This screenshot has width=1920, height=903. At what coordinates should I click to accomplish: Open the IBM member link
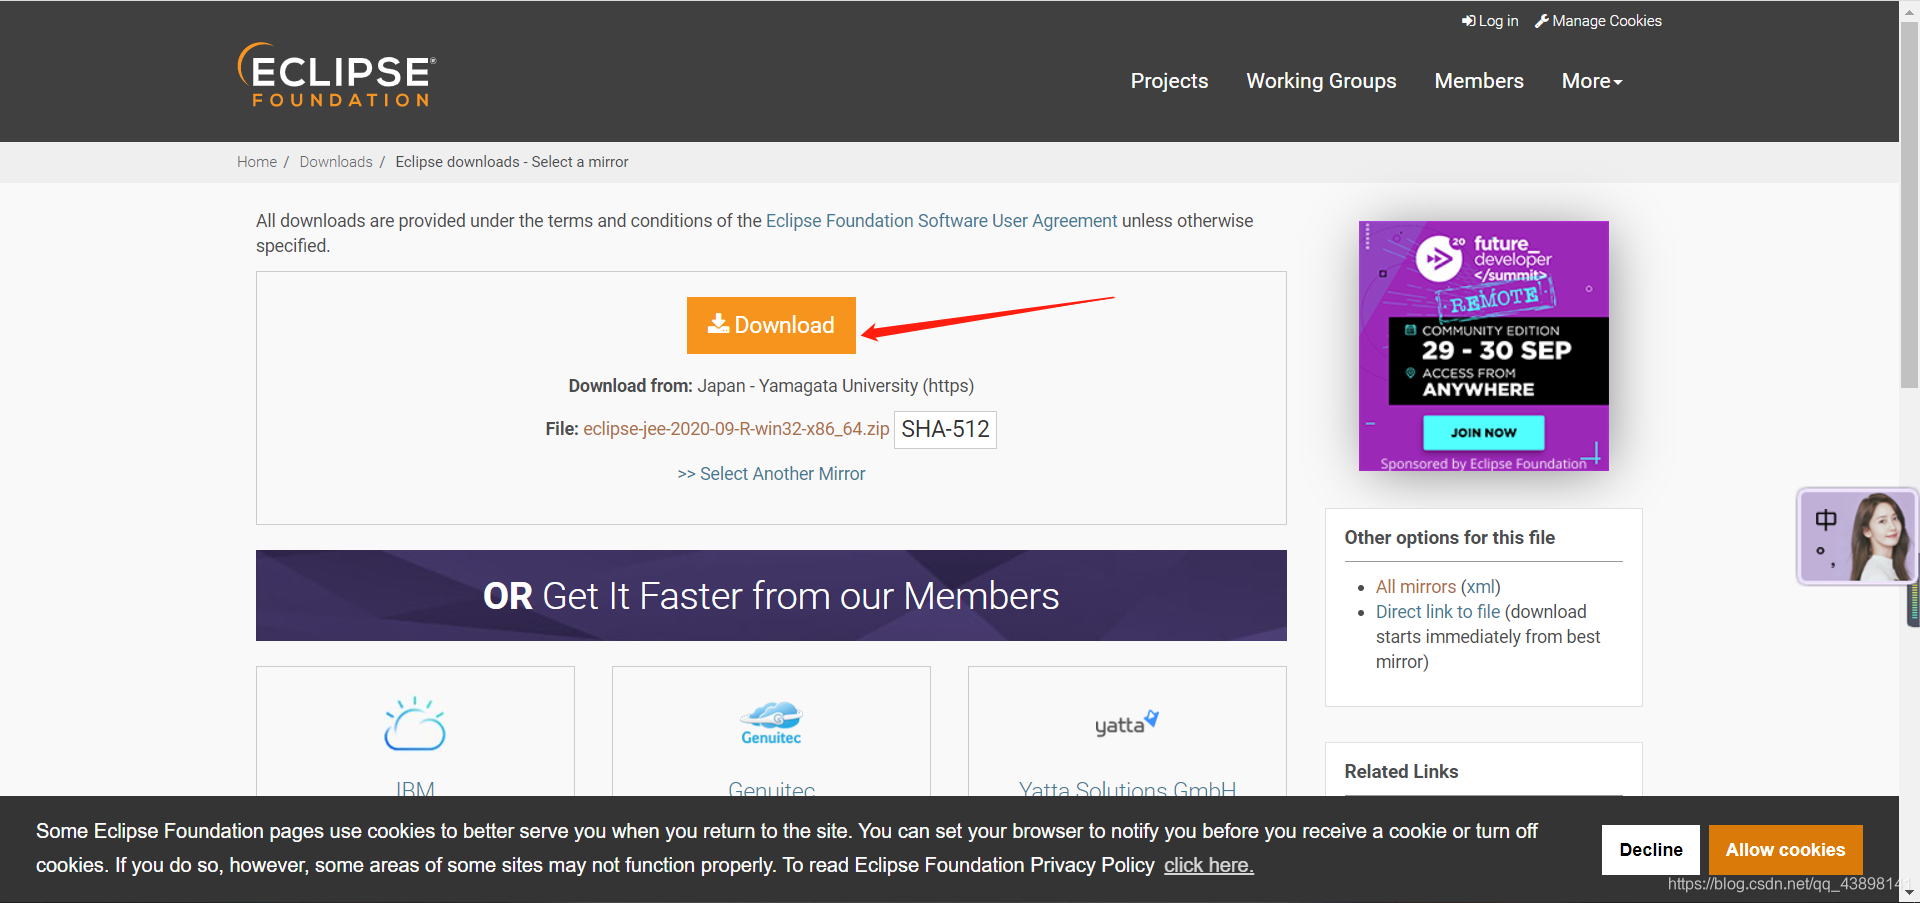pos(415,788)
